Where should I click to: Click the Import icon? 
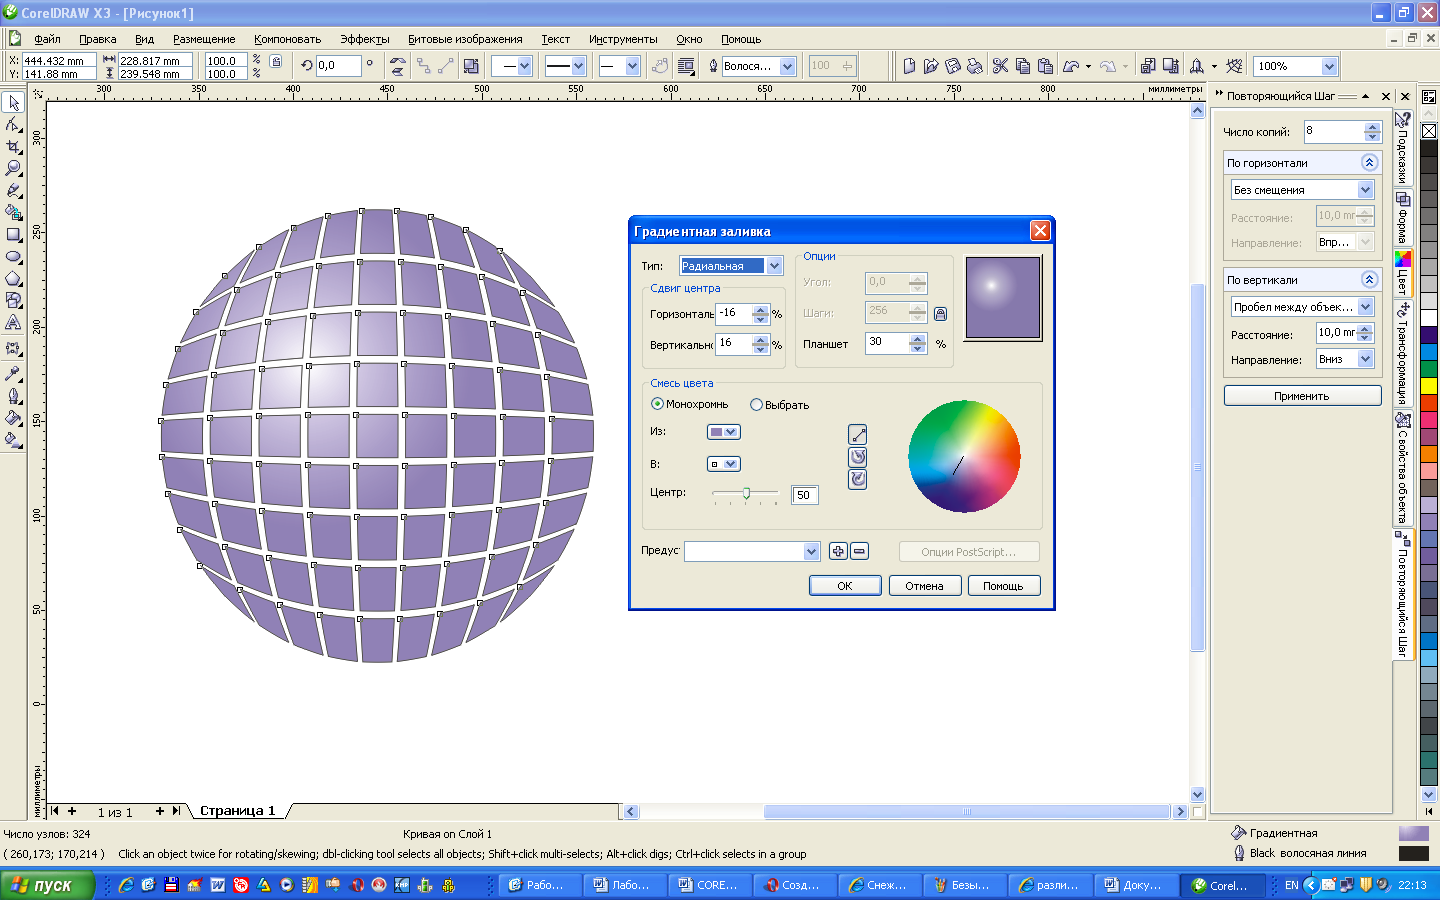[1148, 66]
